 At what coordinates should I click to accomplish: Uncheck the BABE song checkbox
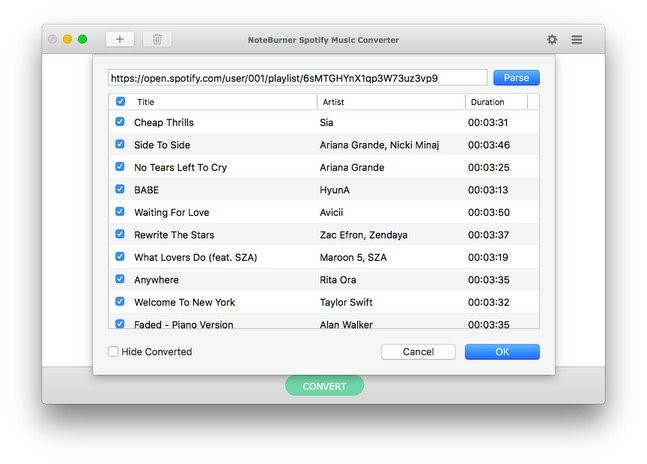coord(121,190)
